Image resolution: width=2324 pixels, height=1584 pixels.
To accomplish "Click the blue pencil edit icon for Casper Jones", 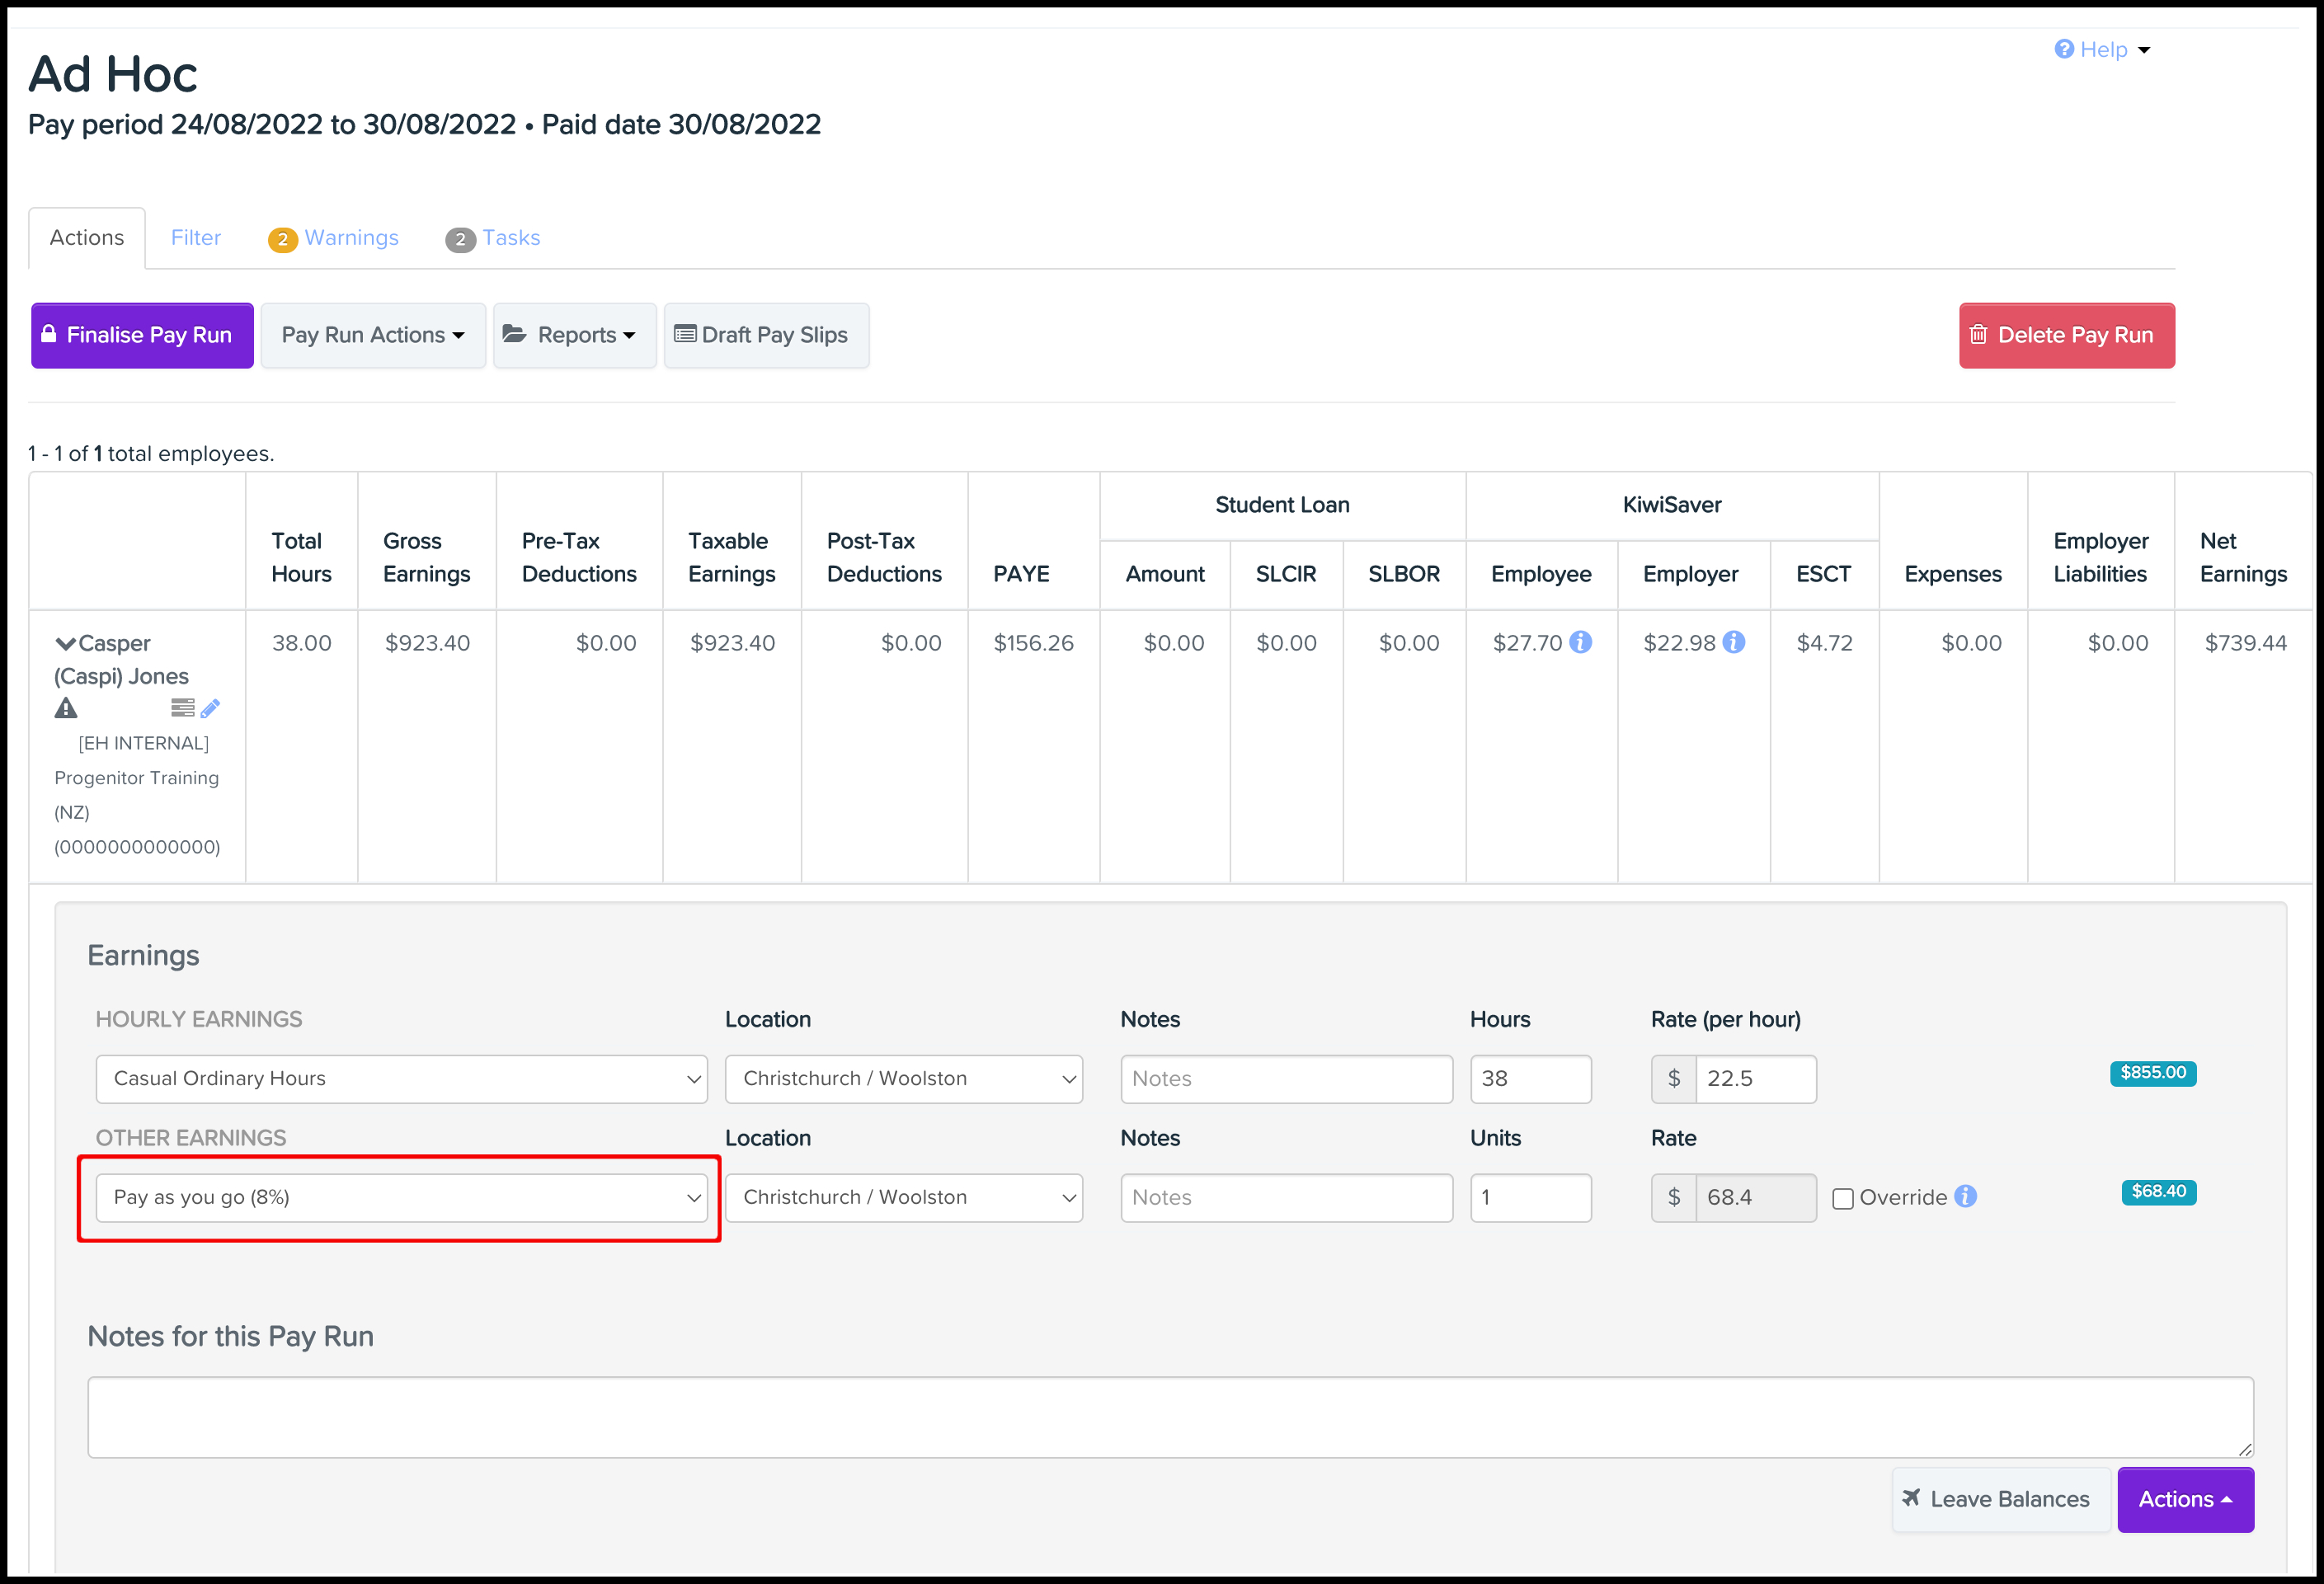I will coord(210,709).
